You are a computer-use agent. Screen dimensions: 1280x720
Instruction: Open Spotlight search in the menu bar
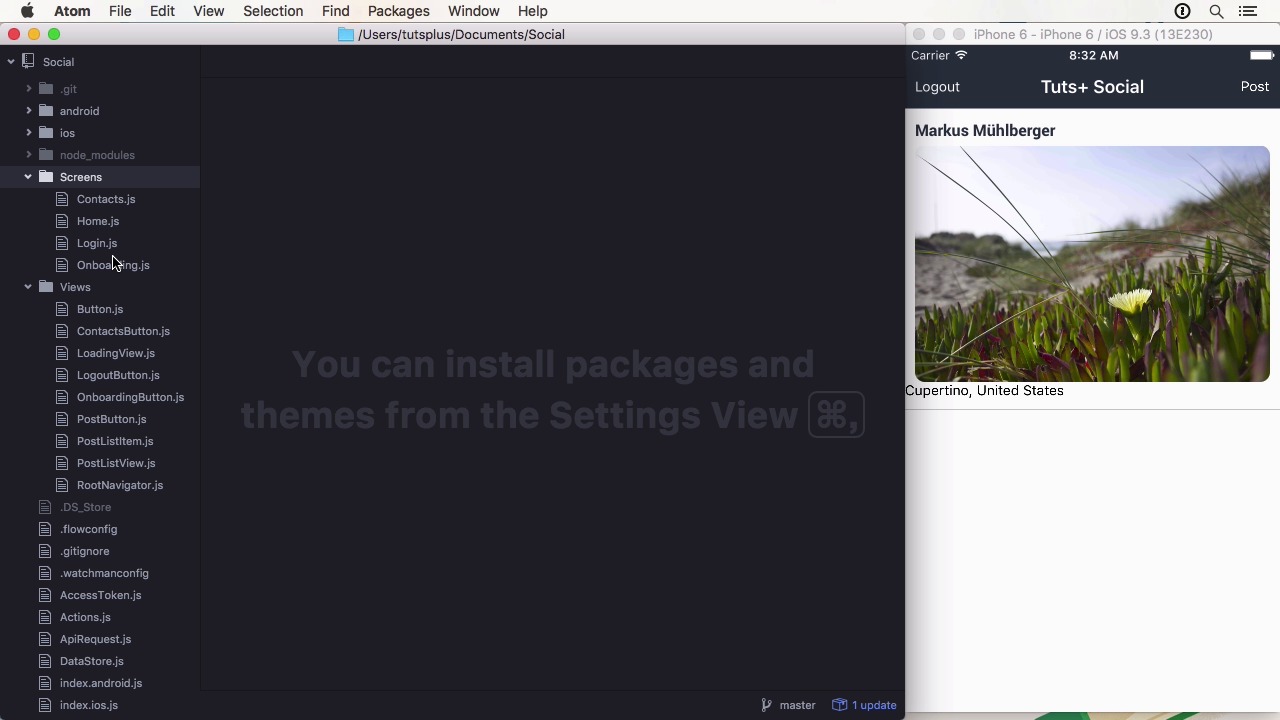[x=1216, y=11]
